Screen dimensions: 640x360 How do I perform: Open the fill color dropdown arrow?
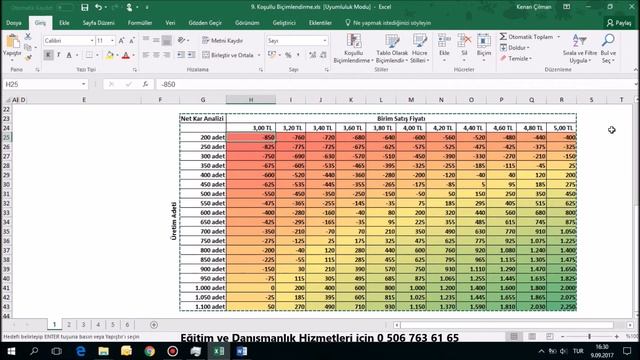tap(117, 55)
